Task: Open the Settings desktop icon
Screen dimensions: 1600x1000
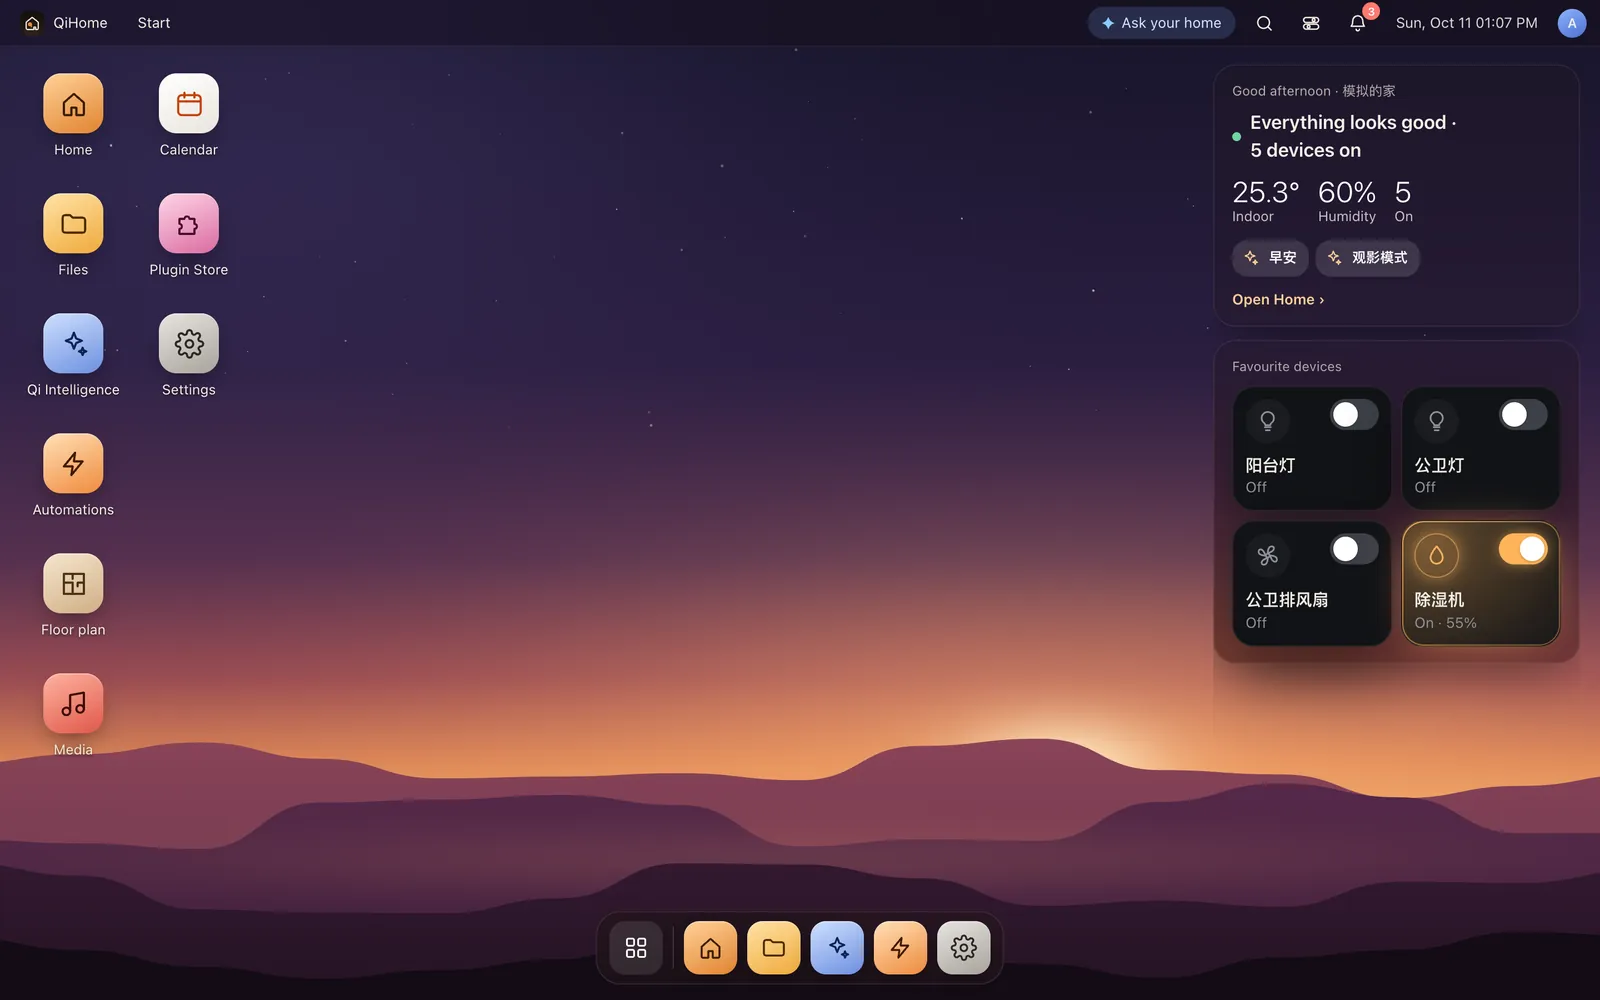Action: (x=189, y=344)
